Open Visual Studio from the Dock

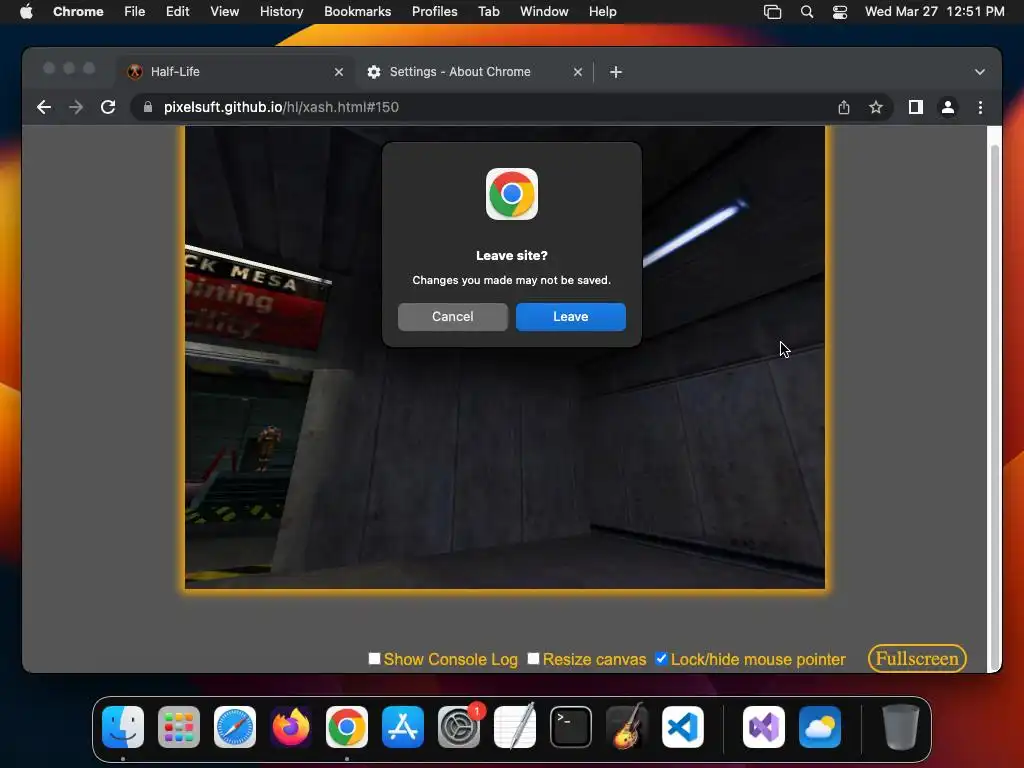coord(763,726)
